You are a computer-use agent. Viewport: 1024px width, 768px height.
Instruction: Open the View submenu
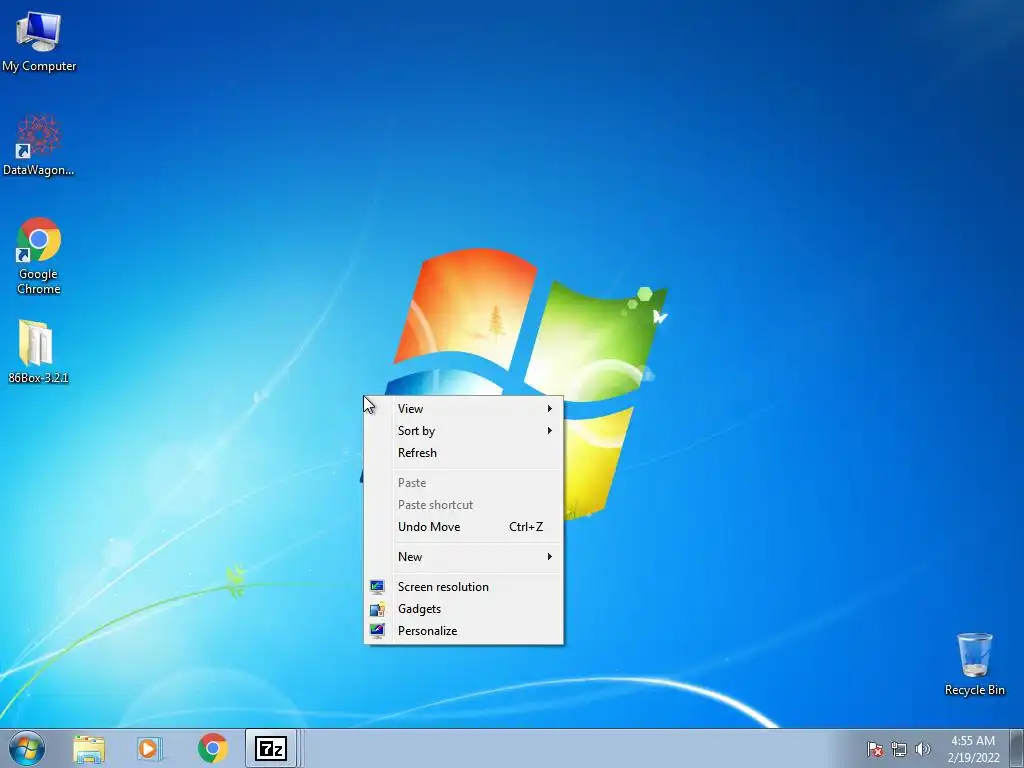(x=463, y=409)
